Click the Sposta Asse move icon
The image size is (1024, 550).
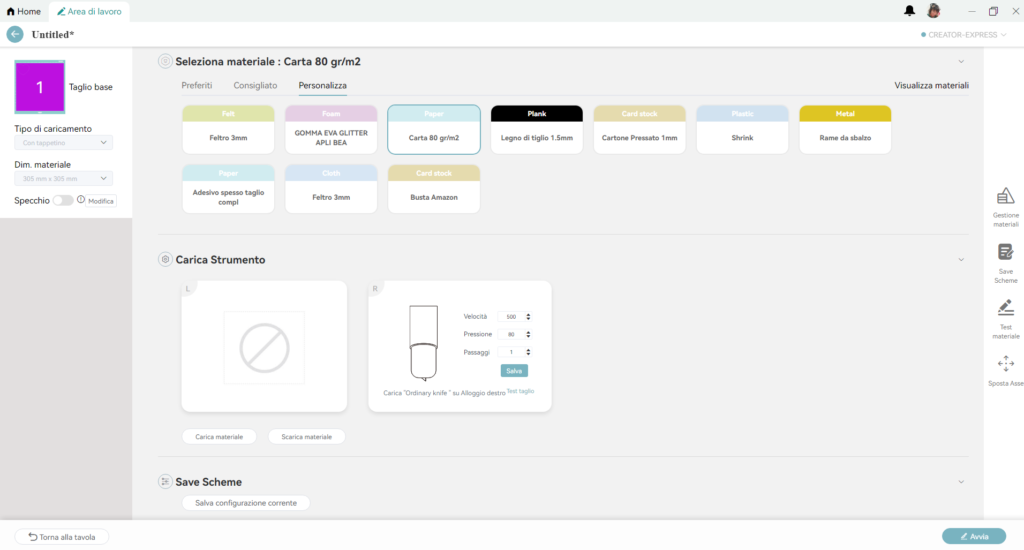tap(1005, 364)
